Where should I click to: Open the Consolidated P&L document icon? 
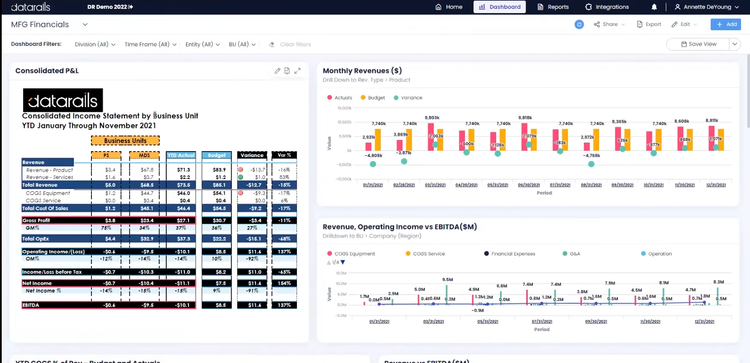coord(287,71)
